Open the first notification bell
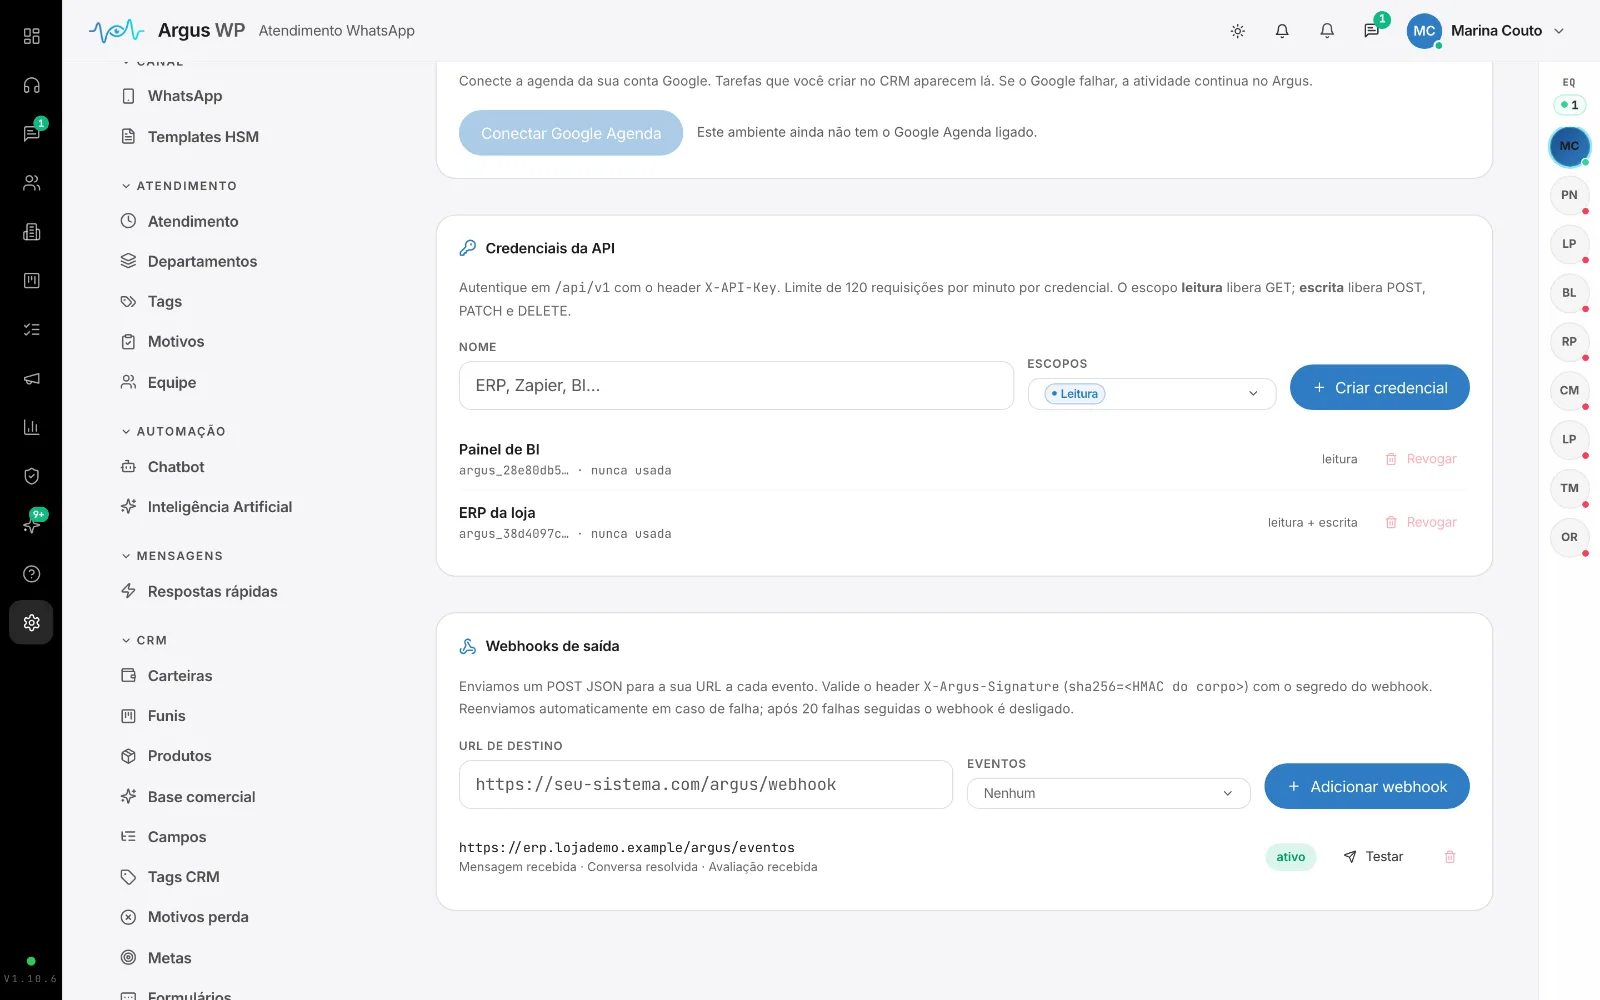1600x1000 pixels. (1282, 31)
